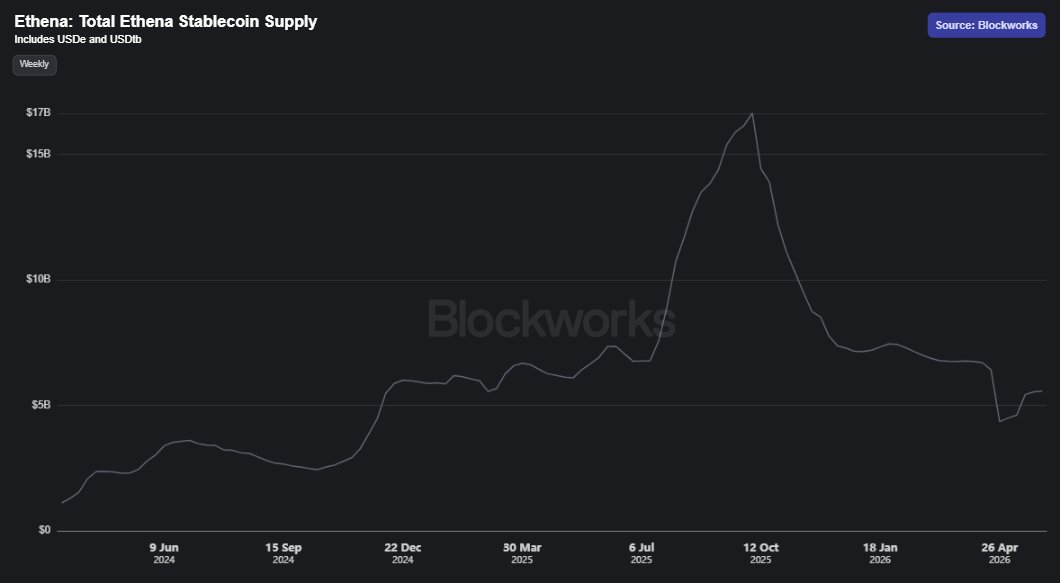Viewport: 1060px width, 583px height.
Task: Select the 15 Sep 2024 axis date
Action: coord(283,553)
